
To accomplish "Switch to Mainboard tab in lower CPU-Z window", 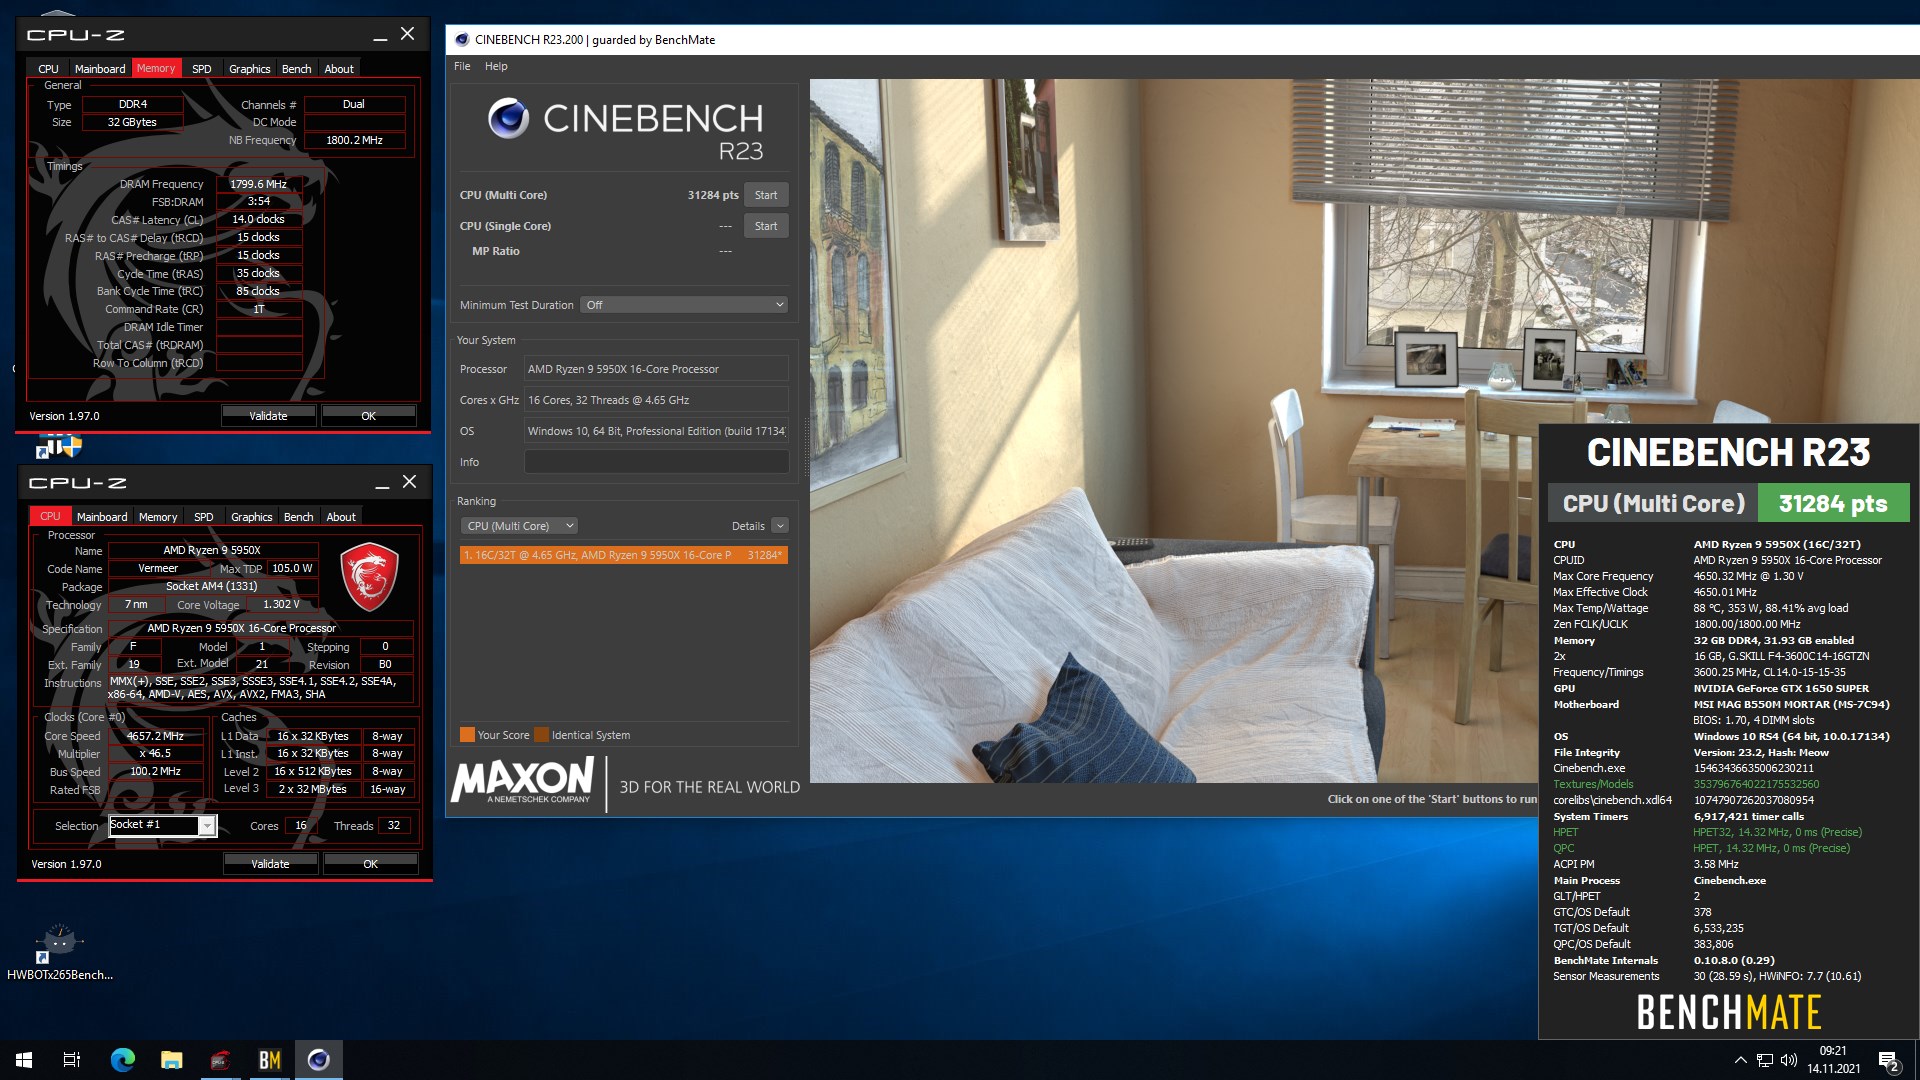I will point(102,517).
